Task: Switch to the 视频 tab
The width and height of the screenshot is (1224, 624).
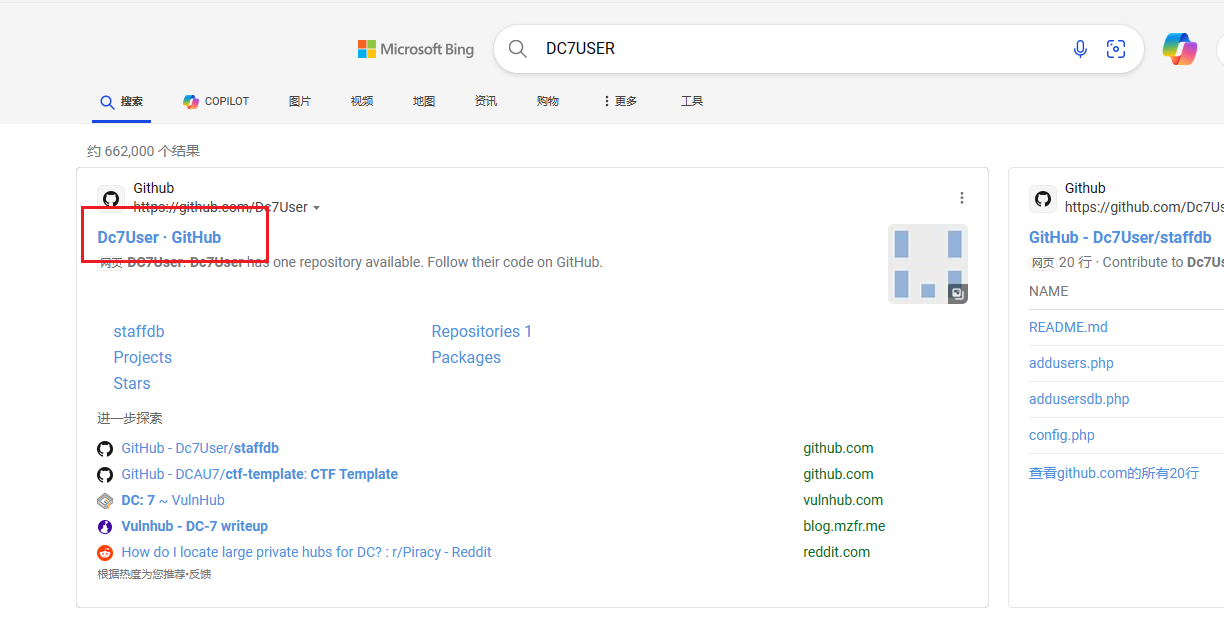Action: (x=362, y=101)
